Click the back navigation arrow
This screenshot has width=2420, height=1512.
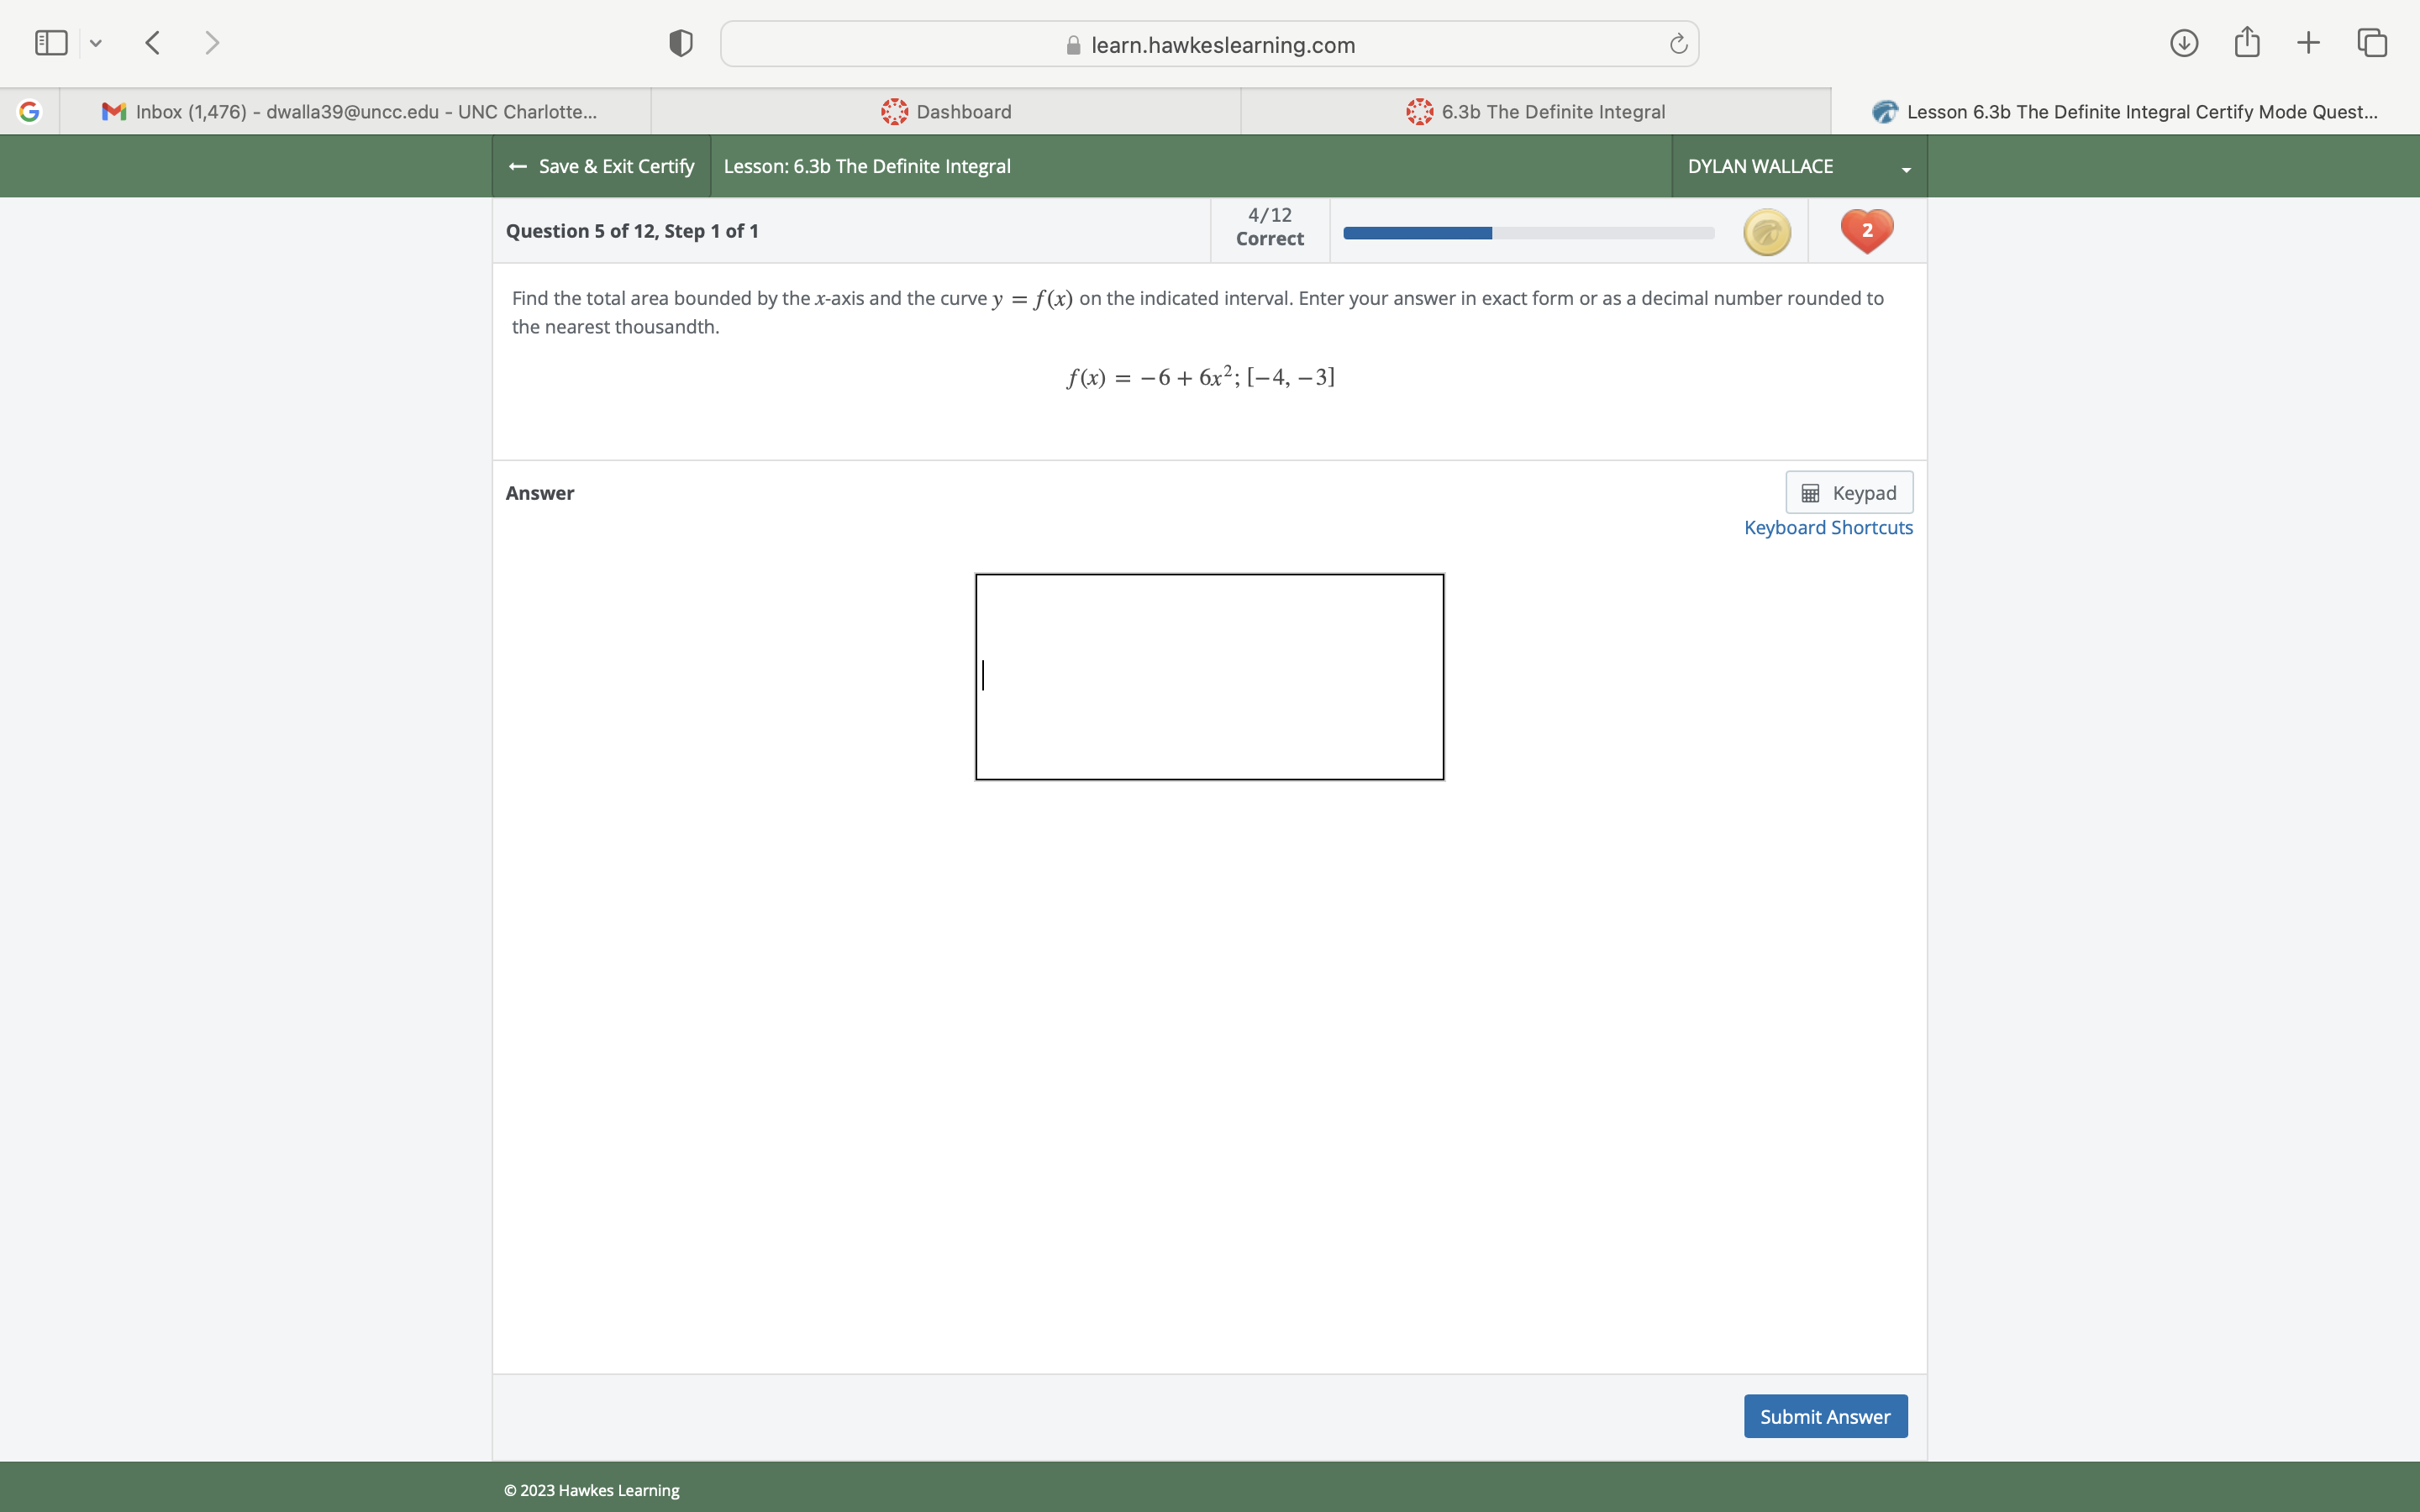coord(152,43)
